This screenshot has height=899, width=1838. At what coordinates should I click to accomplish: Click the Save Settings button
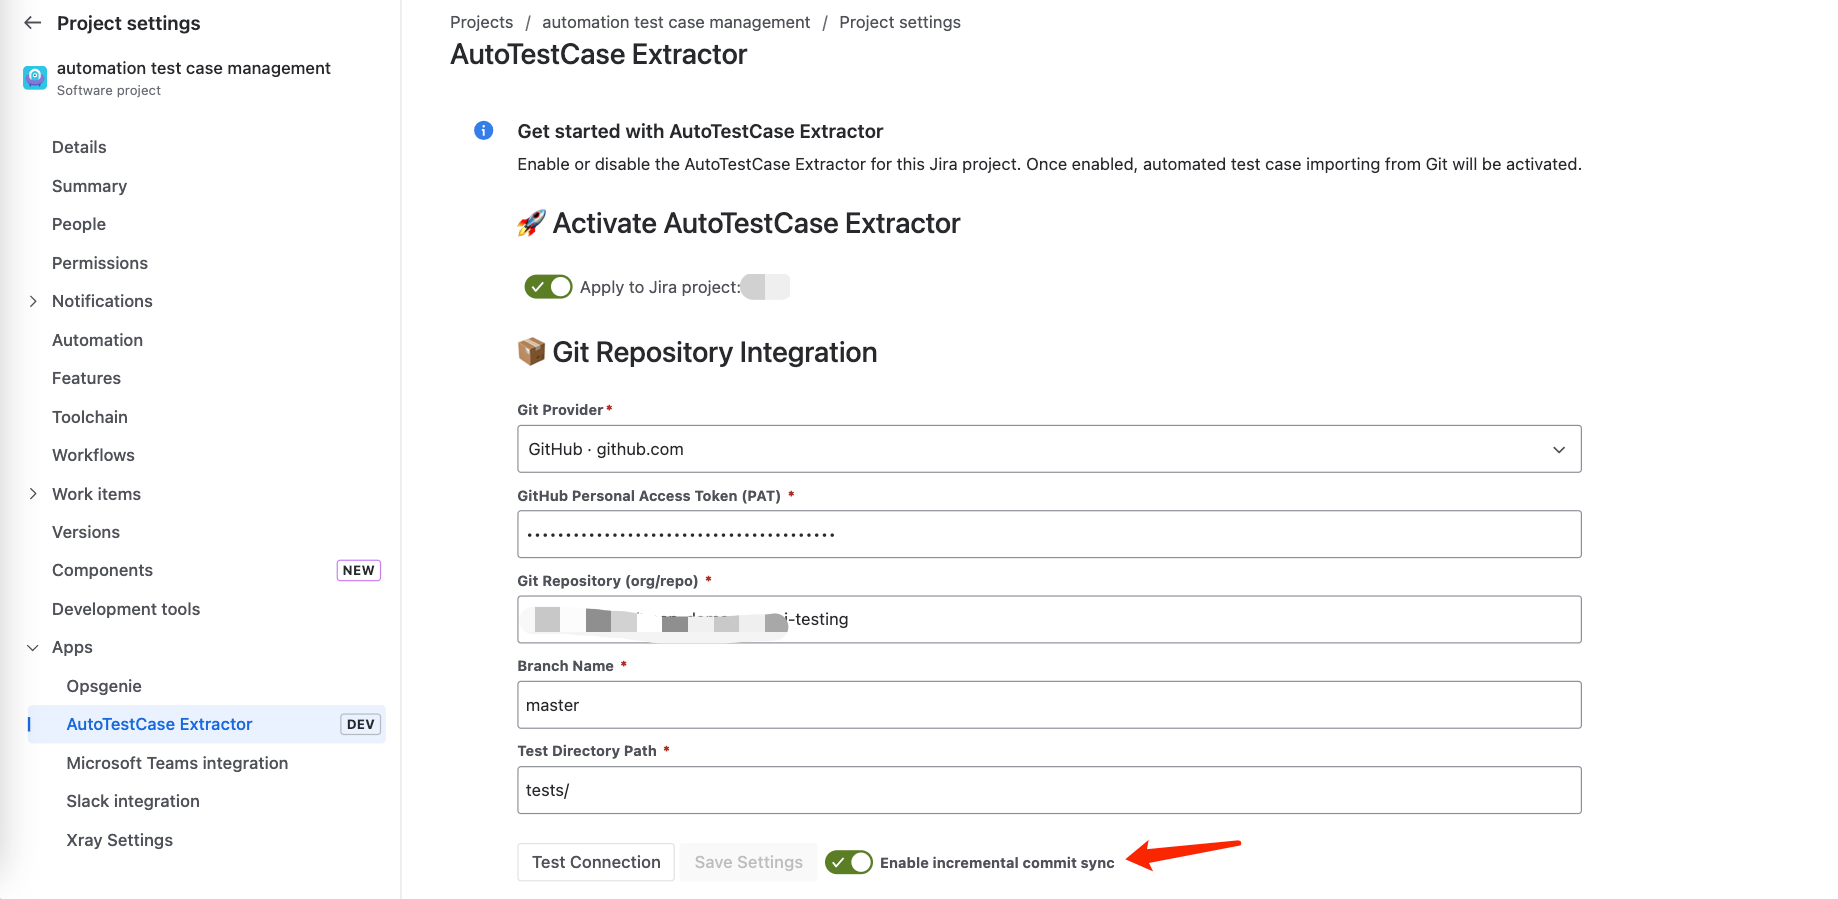748,862
